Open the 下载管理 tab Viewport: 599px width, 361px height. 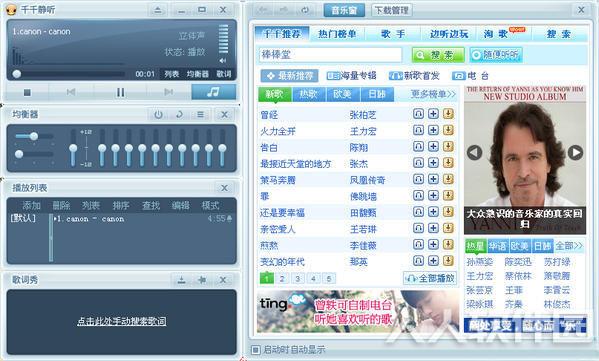[x=392, y=10]
